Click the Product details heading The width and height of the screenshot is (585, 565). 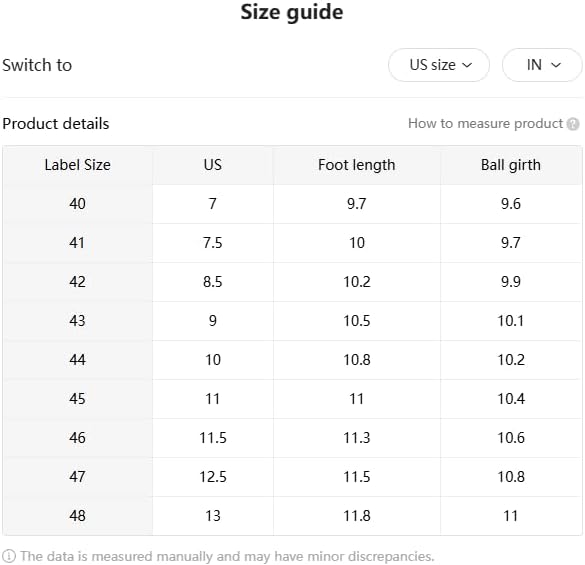click(56, 124)
